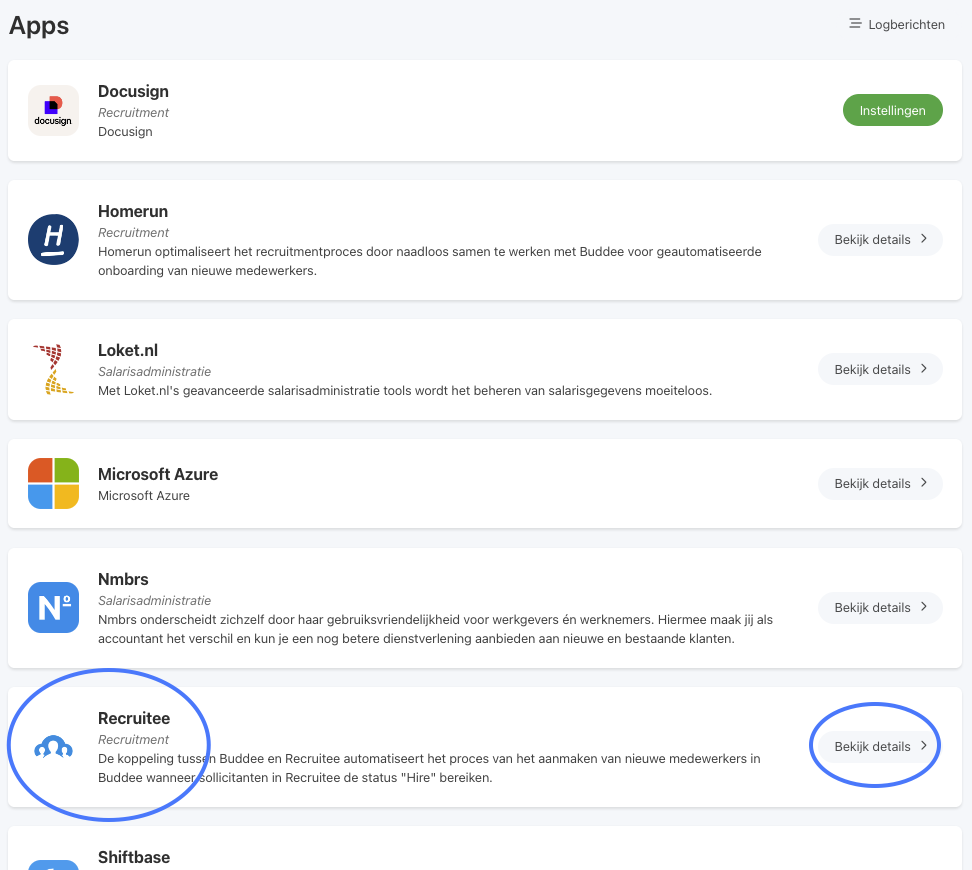The image size is (972, 870).
Task: Click chevron arrow in Homerun details button
Action: click(x=924, y=239)
